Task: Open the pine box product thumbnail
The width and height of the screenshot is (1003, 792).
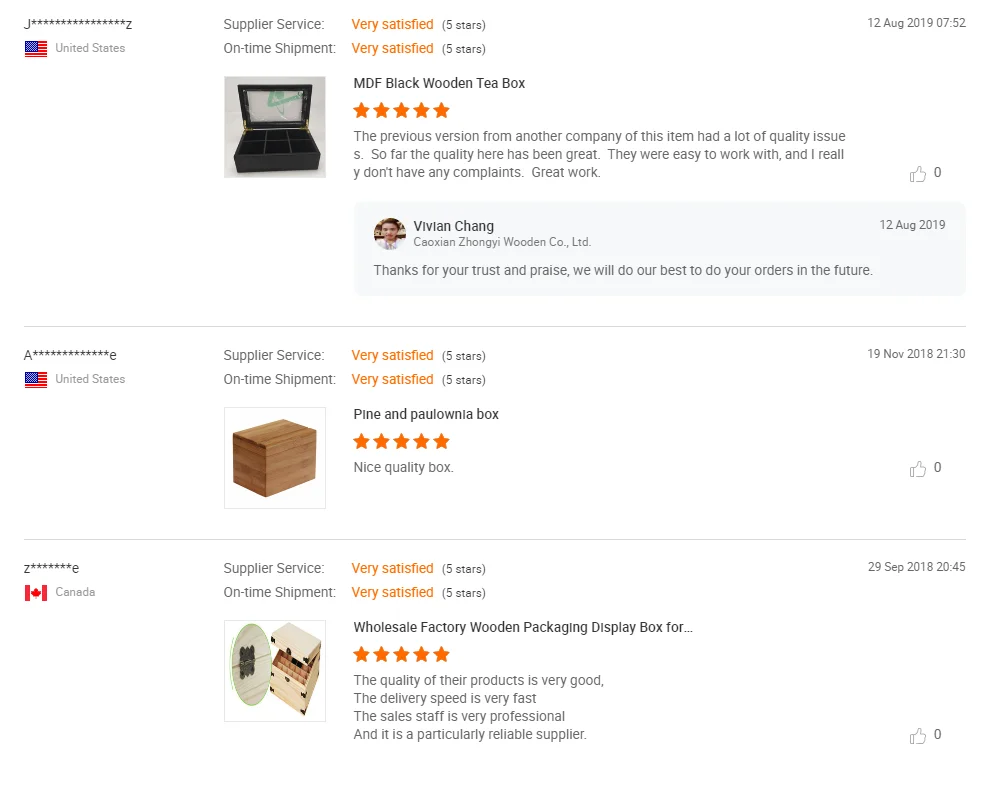Action: (275, 458)
